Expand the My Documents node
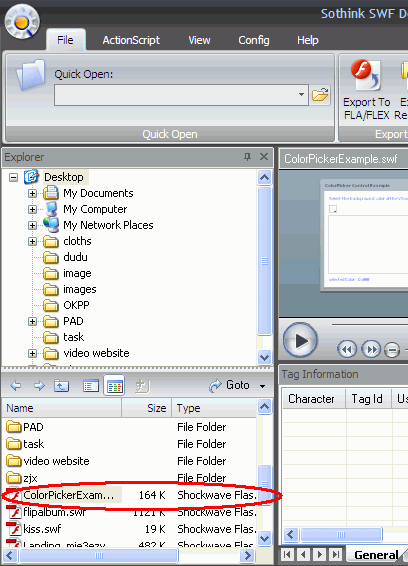 (32, 193)
